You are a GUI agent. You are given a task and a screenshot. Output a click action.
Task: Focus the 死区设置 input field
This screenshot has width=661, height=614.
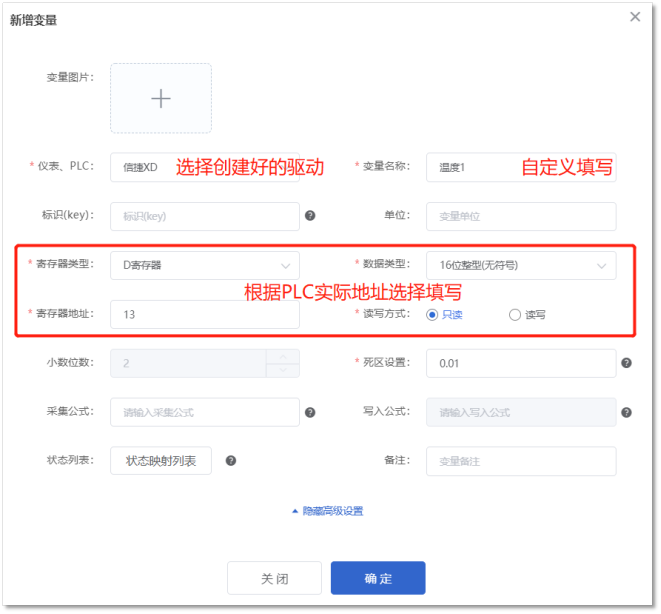521,363
